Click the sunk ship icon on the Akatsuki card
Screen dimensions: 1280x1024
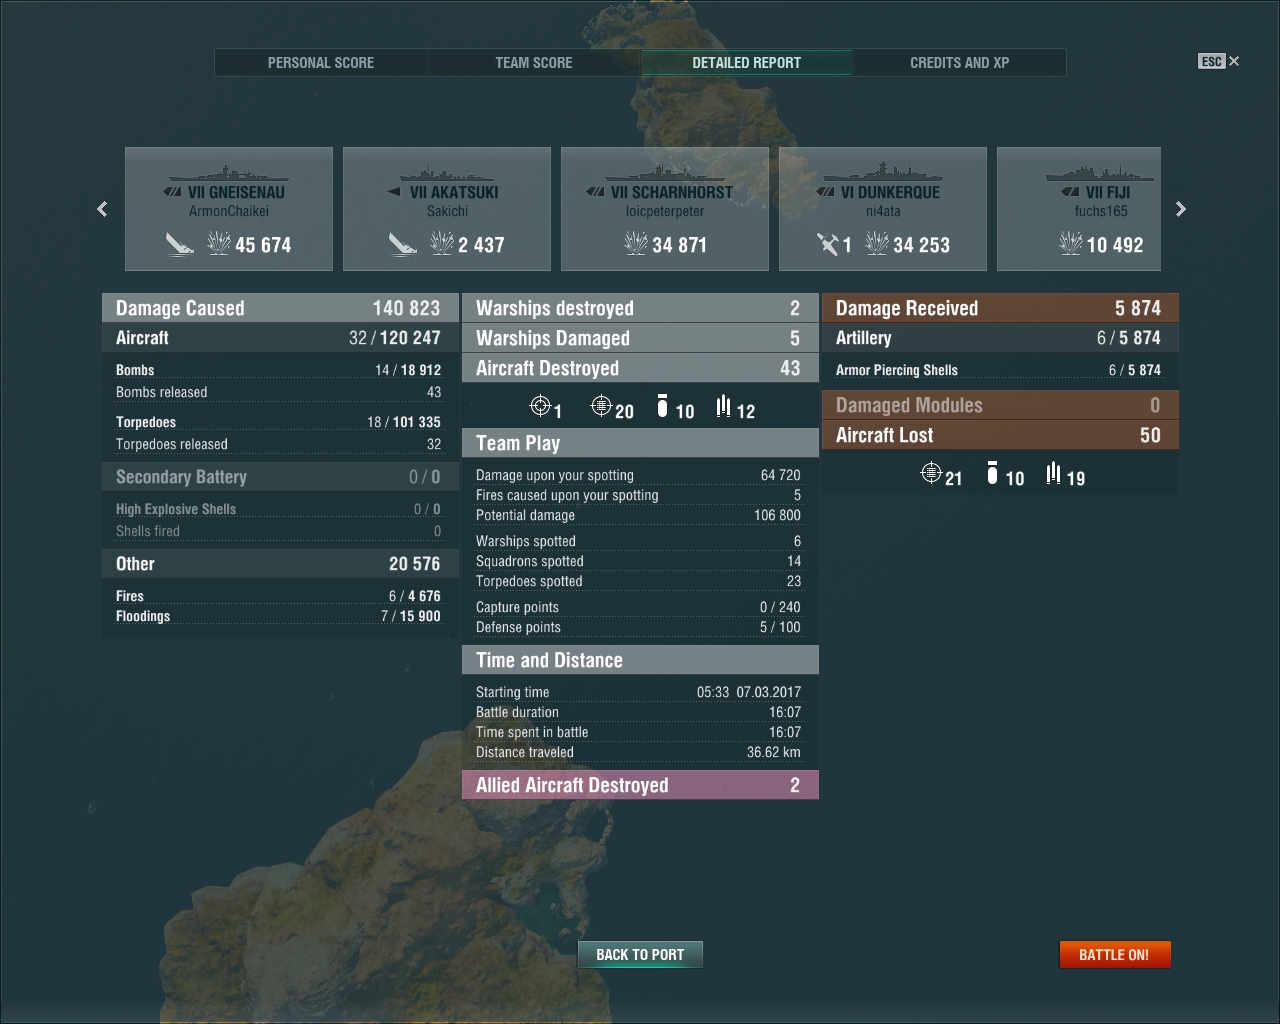coord(403,243)
